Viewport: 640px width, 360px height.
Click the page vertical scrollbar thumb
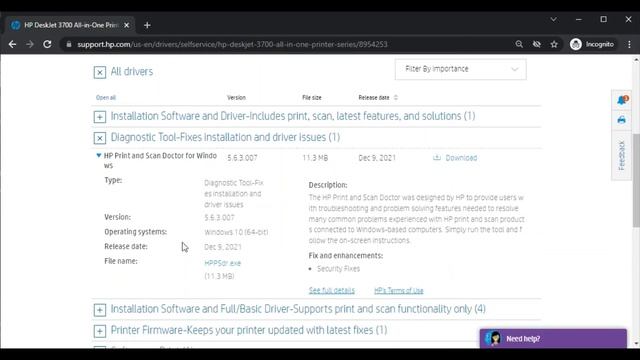click(x=636, y=180)
